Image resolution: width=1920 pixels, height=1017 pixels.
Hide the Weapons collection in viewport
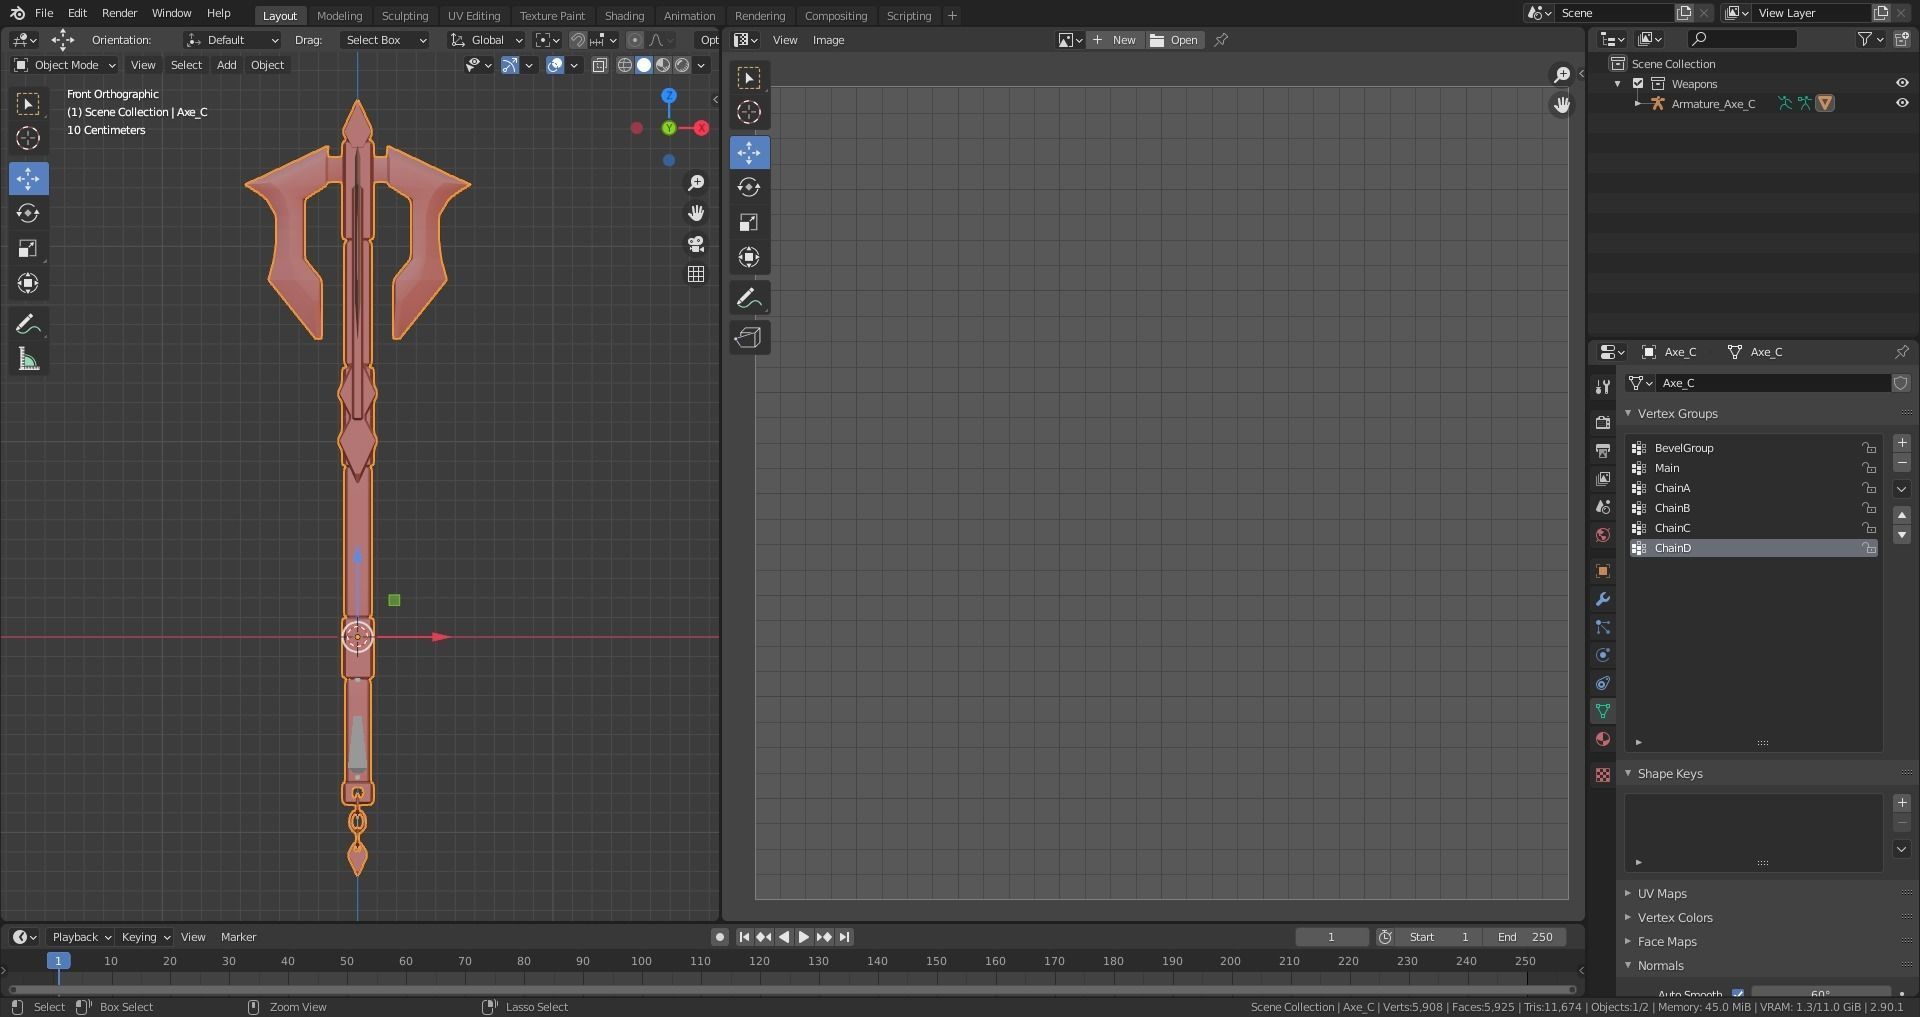pos(1902,84)
